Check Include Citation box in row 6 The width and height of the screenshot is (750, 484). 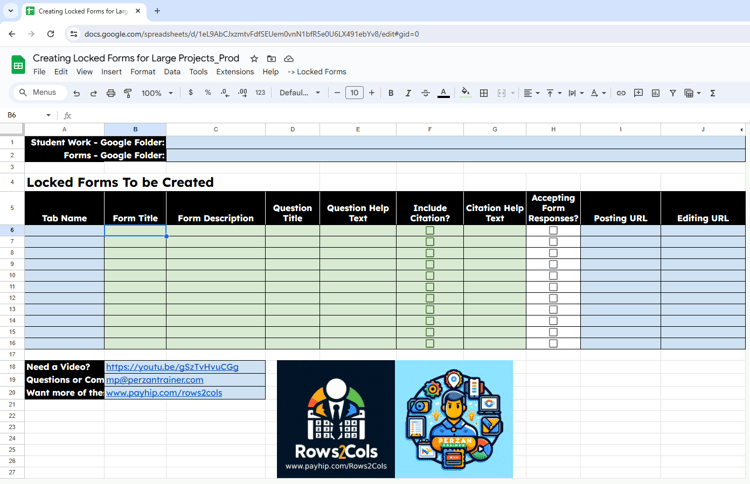click(430, 231)
